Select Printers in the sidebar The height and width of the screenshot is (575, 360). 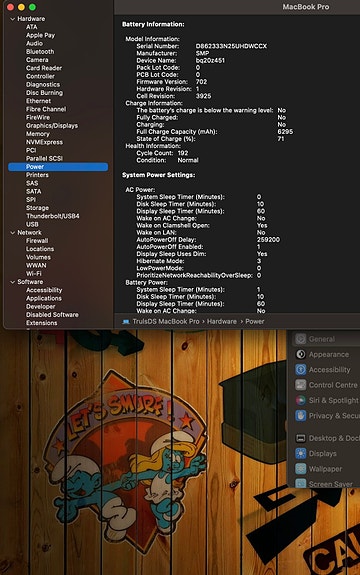click(37, 175)
